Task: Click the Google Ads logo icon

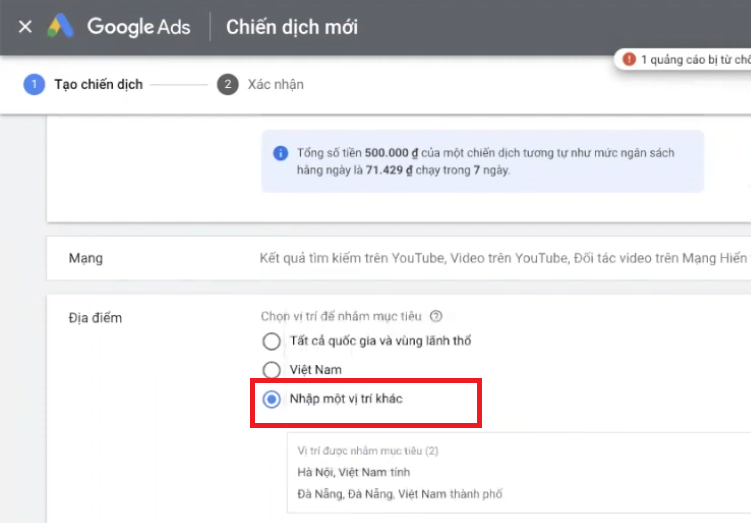Action: click(x=62, y=27)
